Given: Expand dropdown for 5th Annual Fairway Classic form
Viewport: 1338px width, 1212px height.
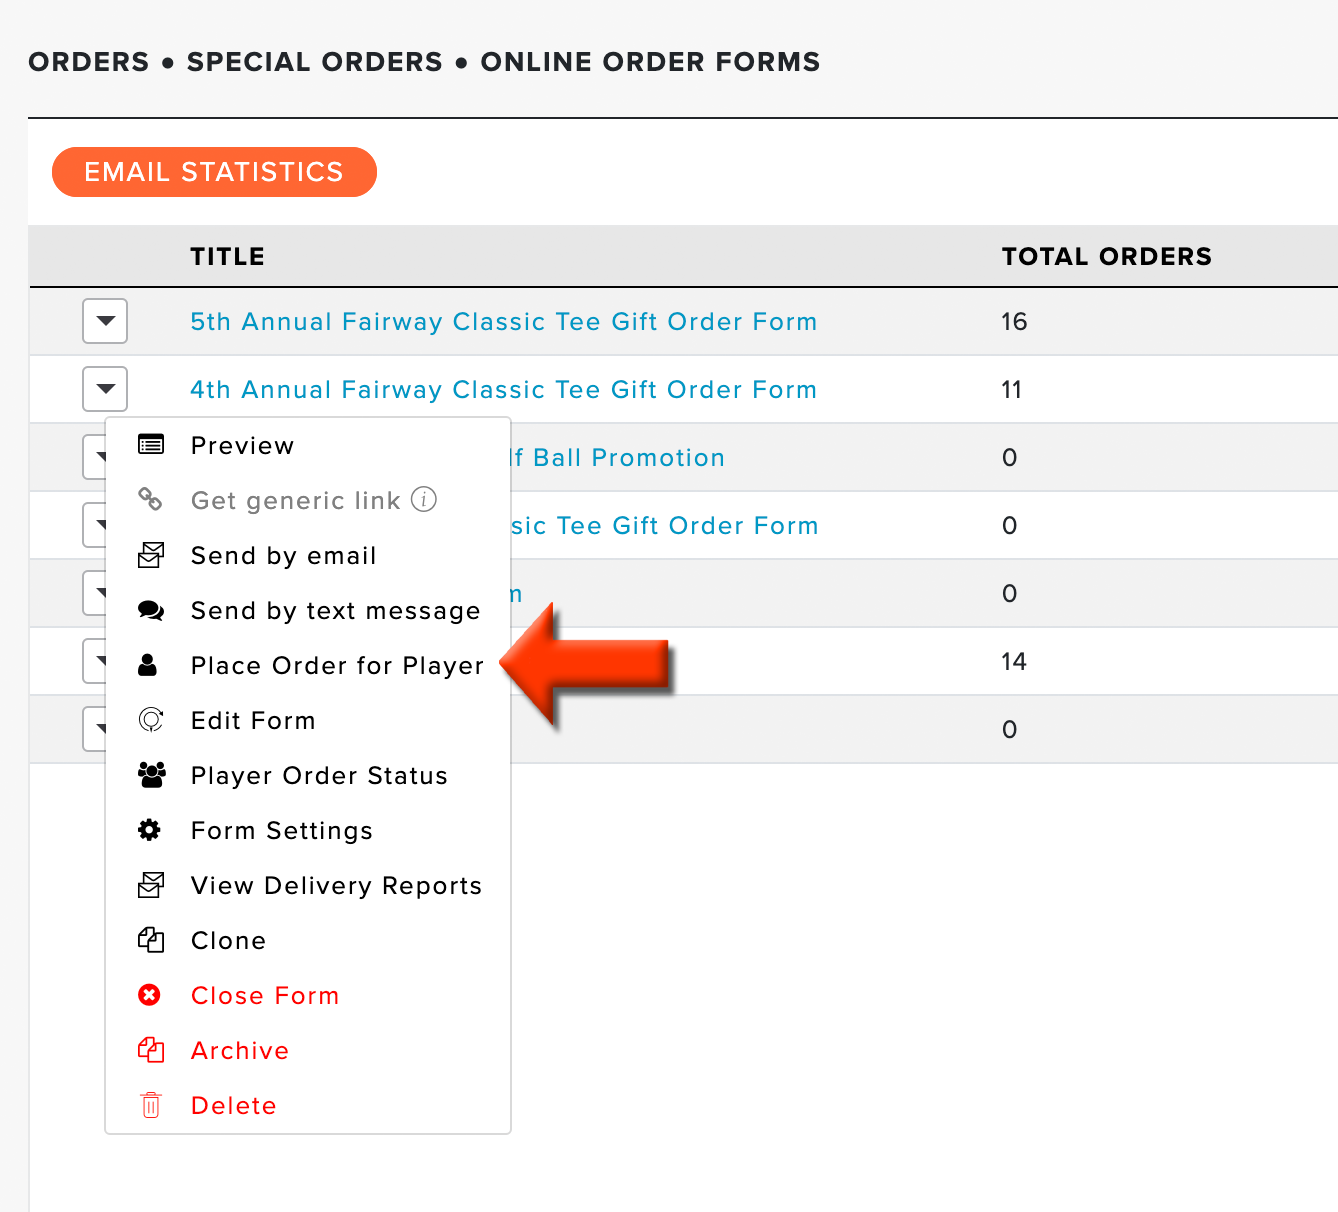Looking at the screenshot, I should (105, 321).
